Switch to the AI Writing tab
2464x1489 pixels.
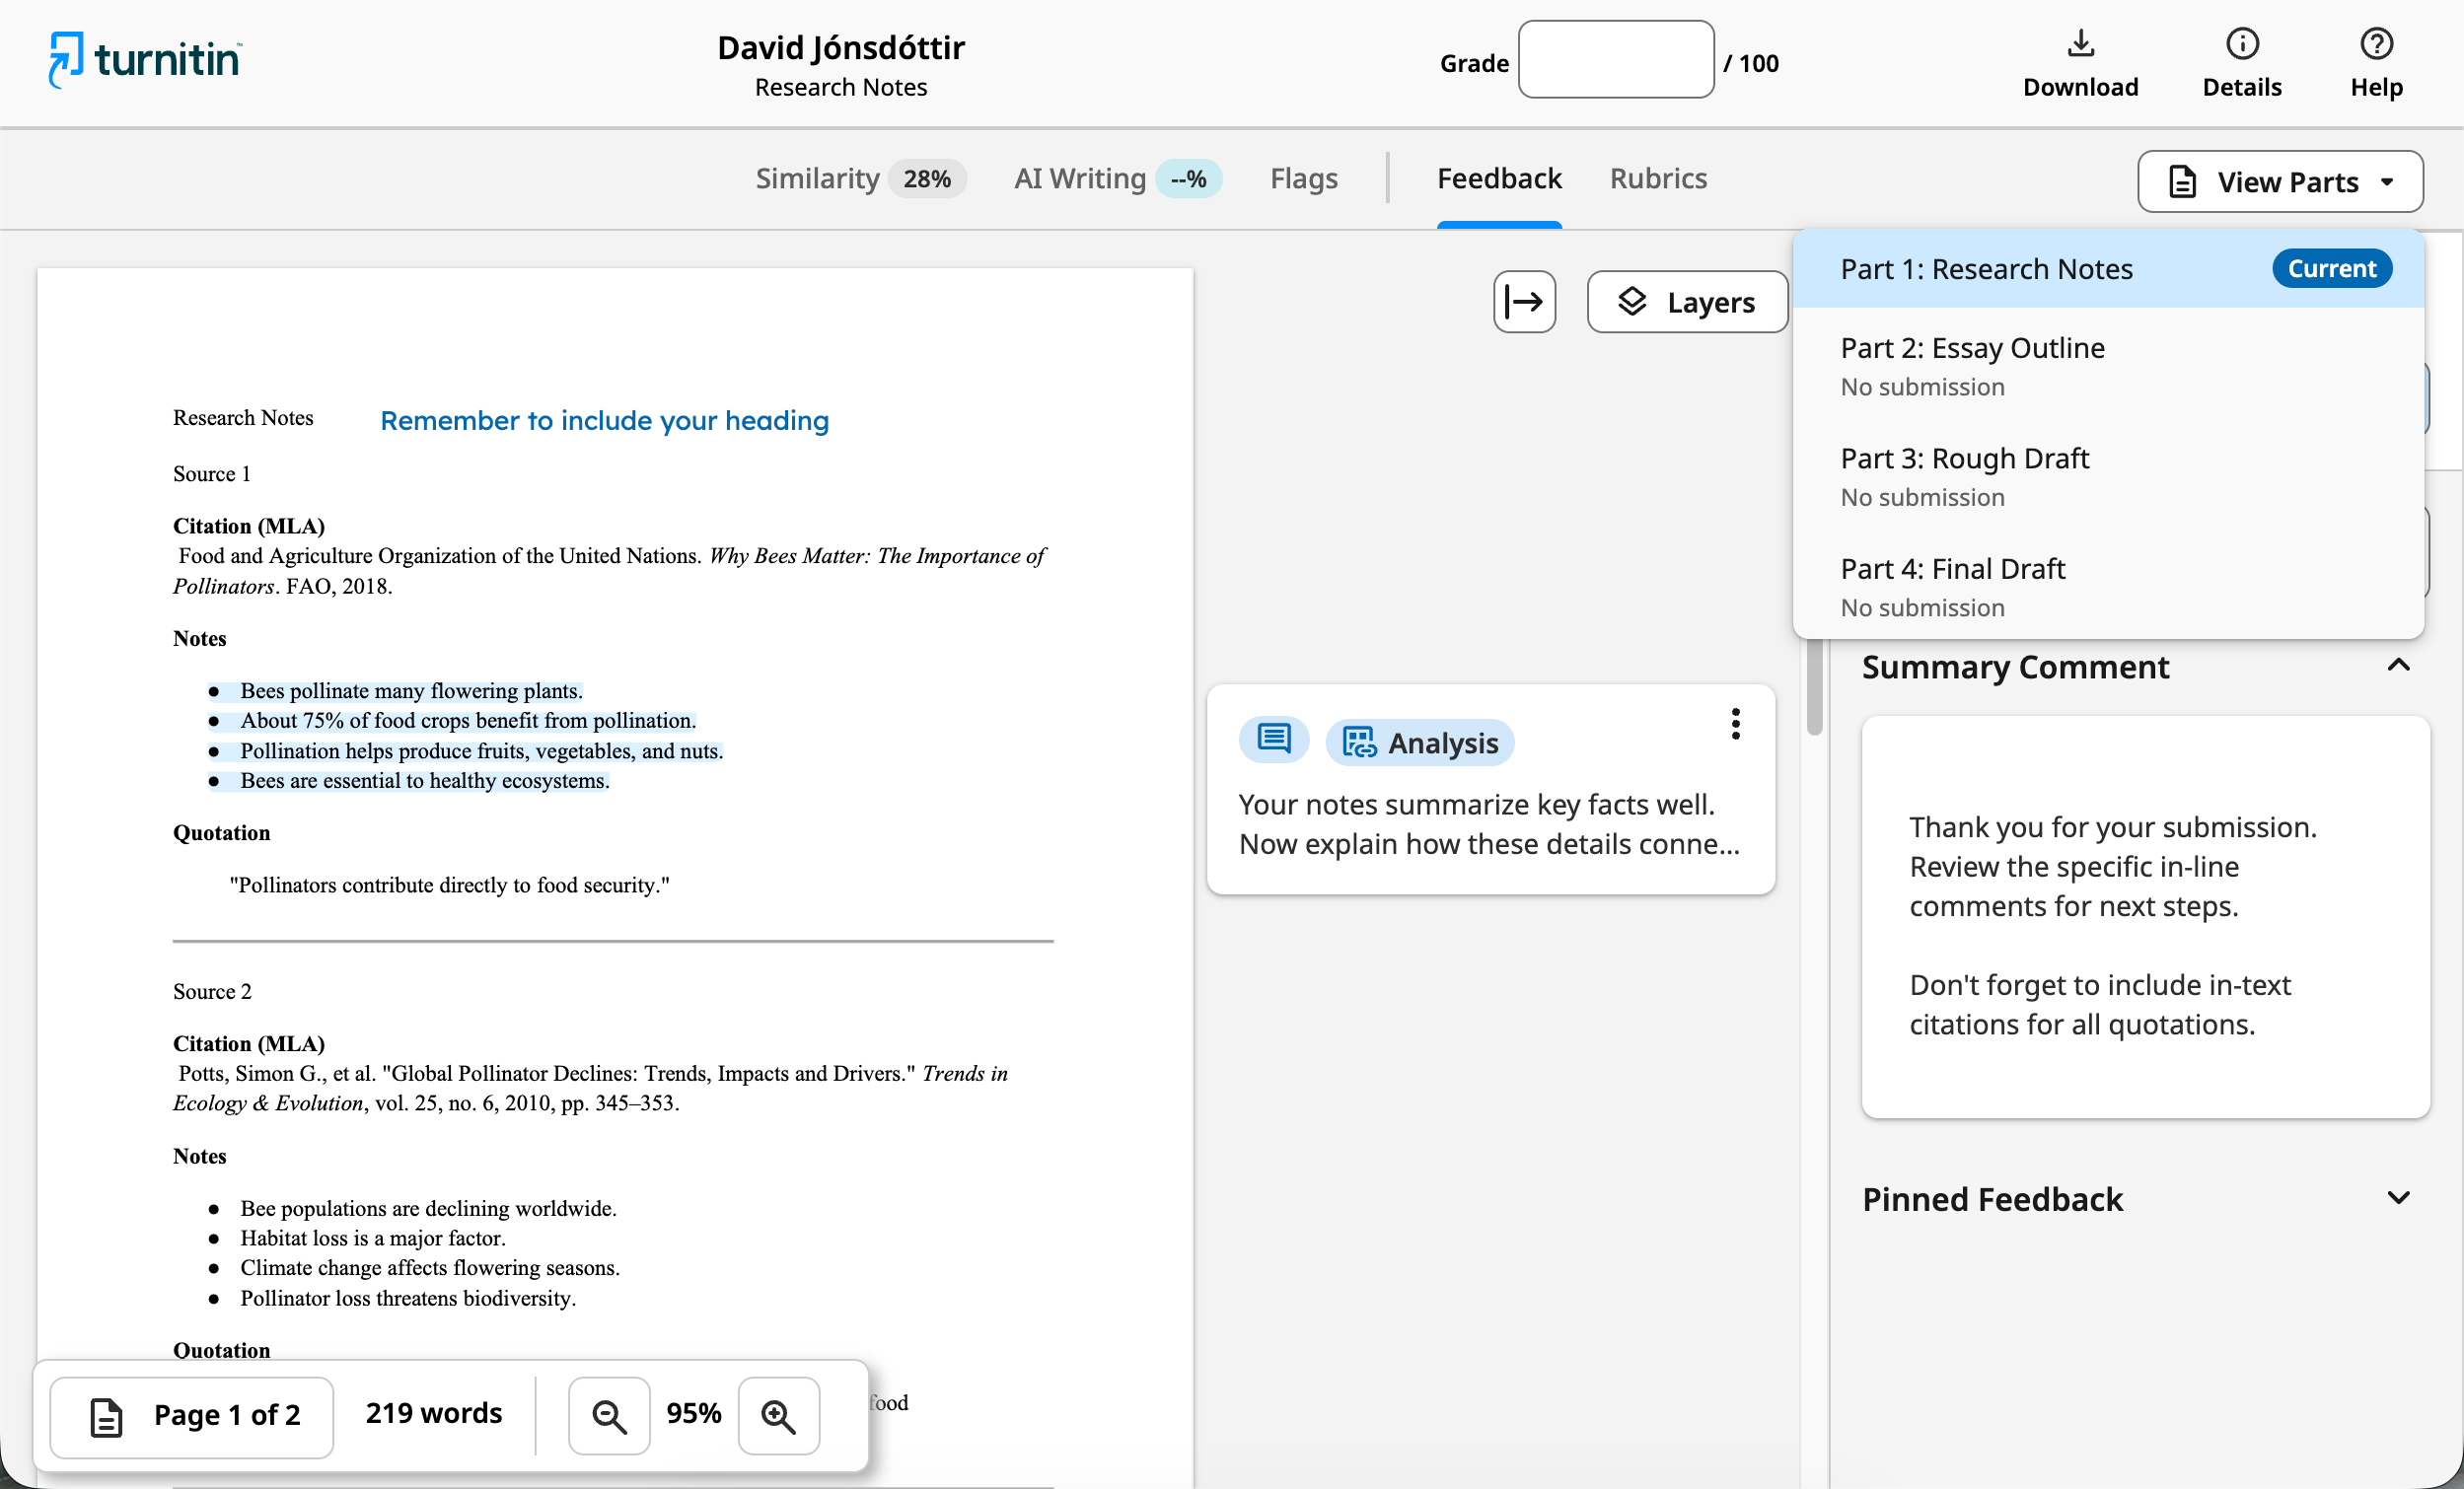coord(1117,179)
